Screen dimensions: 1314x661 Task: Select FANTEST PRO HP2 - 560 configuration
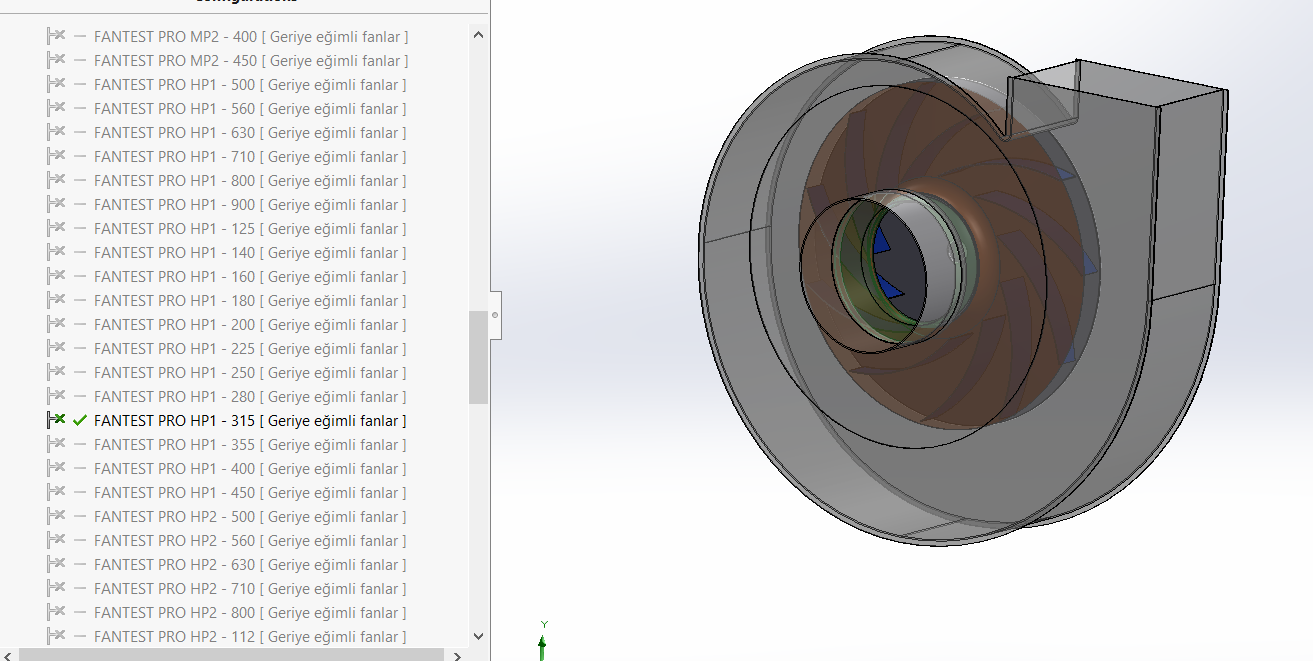click(x=250, y=541)
